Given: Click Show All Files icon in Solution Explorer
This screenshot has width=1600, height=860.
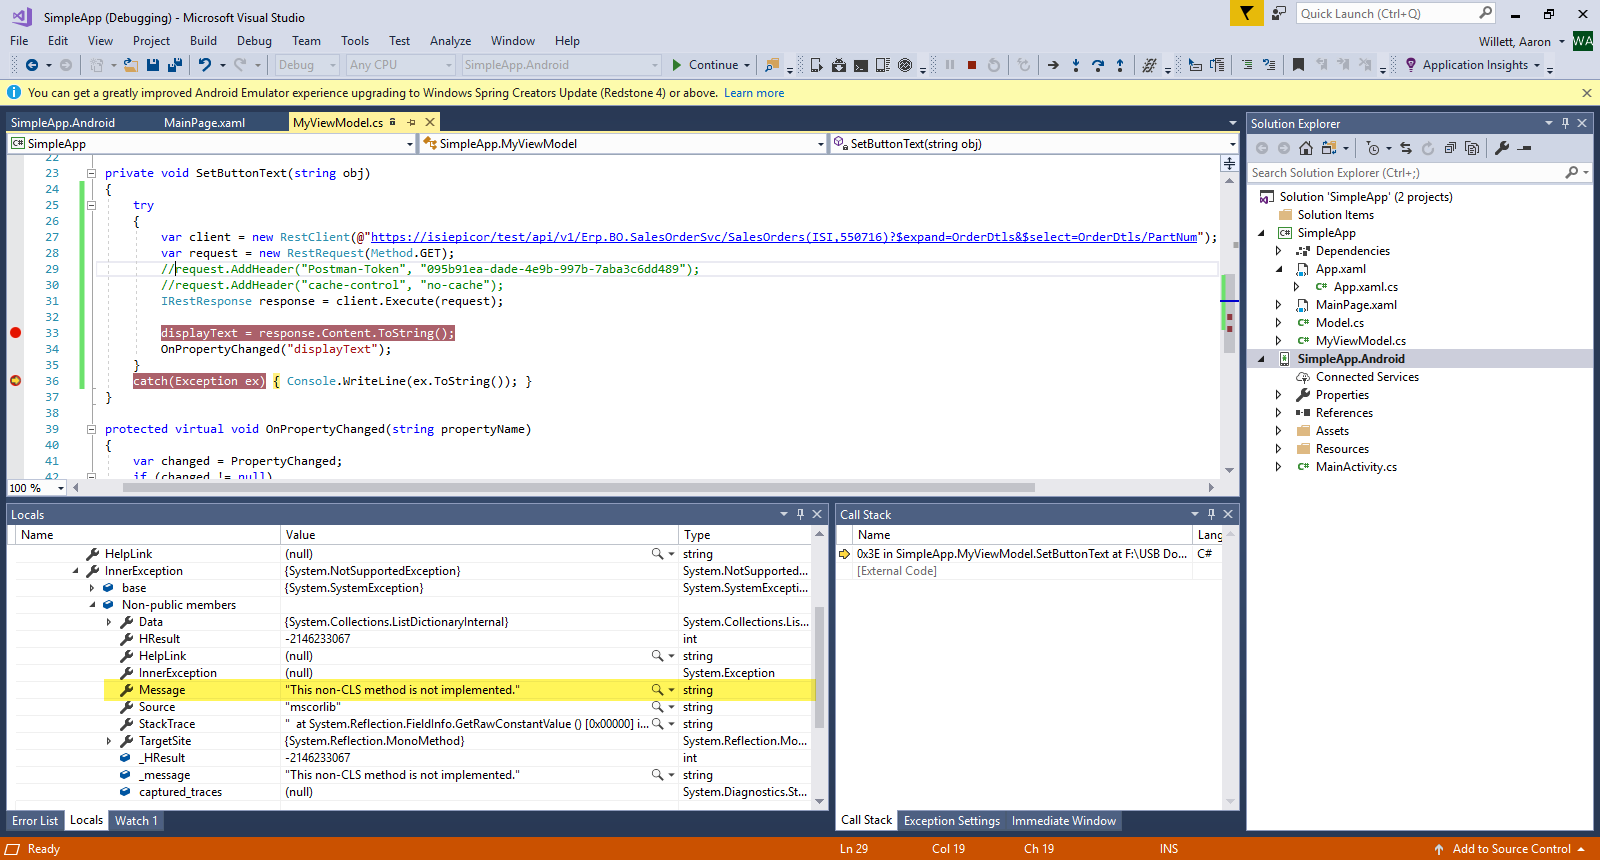Looking at the screenshot, I should (x=1472, y=148).
